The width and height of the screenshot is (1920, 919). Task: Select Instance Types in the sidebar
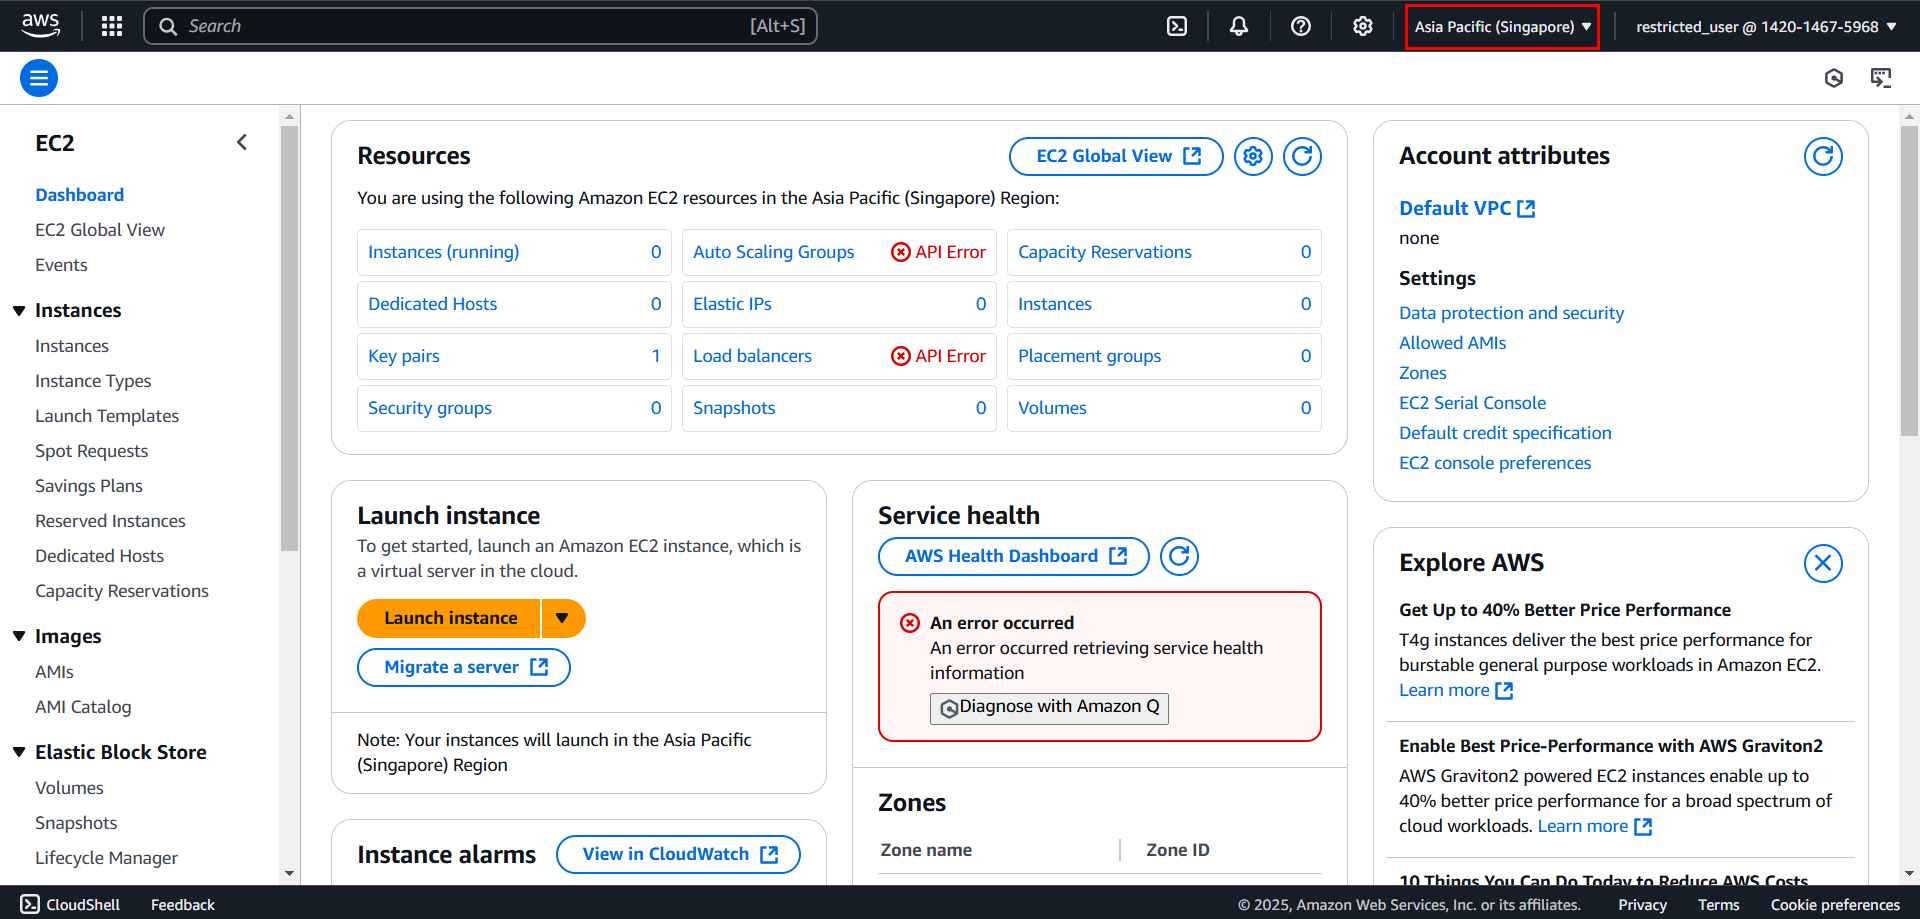tap(93, 381)
